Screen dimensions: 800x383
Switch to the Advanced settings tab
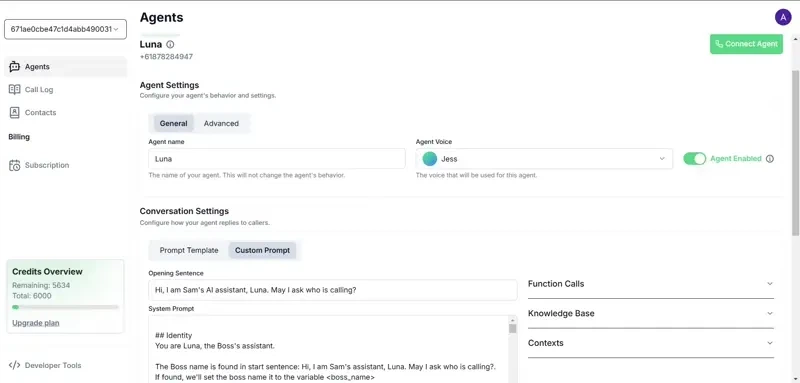[221, 123]
